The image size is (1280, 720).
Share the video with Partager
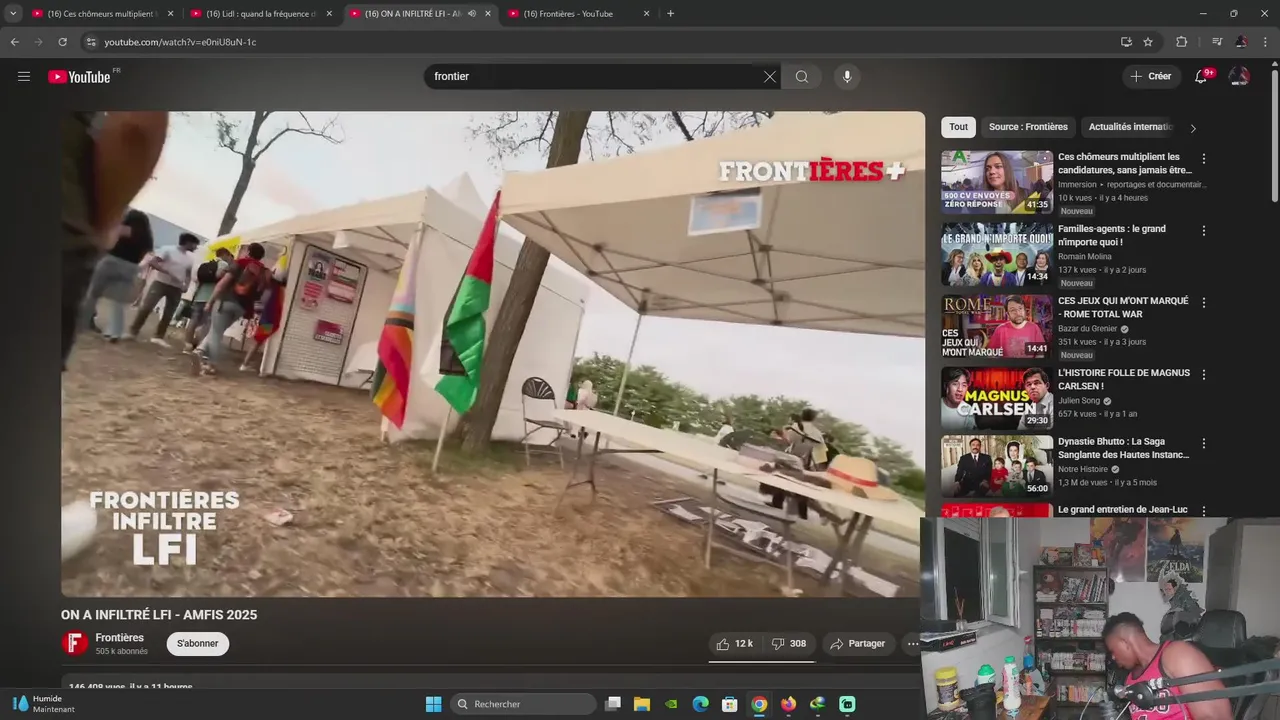pyautogui.click(x=858, y=644)
